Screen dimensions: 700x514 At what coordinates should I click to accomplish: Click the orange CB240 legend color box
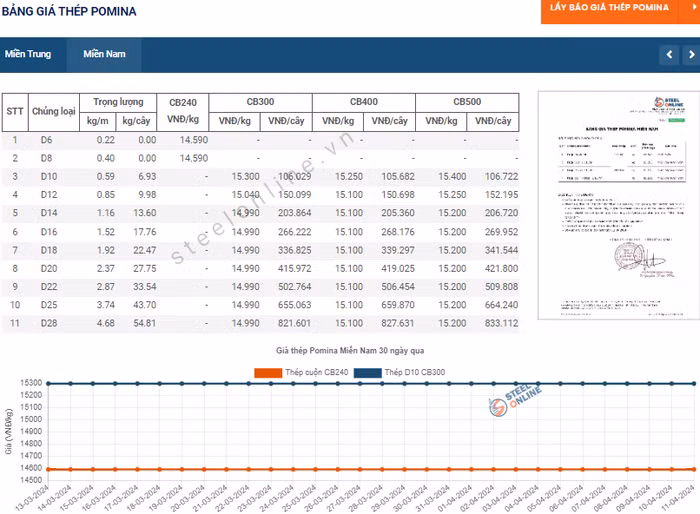pos(268,372)
